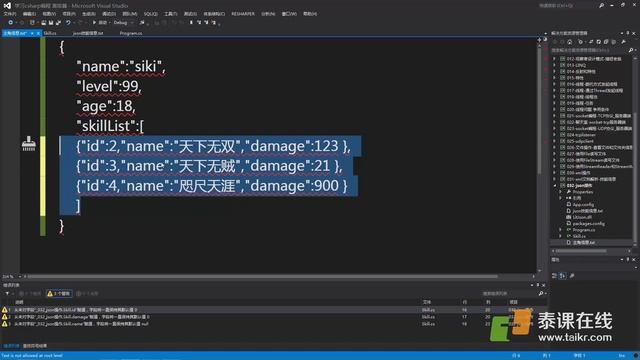Click the first warning triangle icon in Error List

(x=4, y=310)
